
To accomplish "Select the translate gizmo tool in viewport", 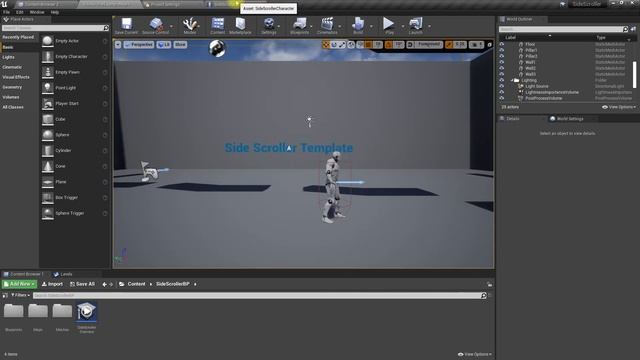I will (326, 44).
